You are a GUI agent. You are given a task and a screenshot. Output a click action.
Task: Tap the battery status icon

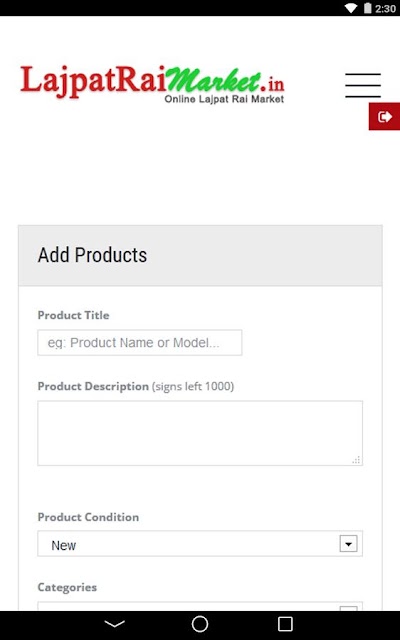(x=368, y=8)
